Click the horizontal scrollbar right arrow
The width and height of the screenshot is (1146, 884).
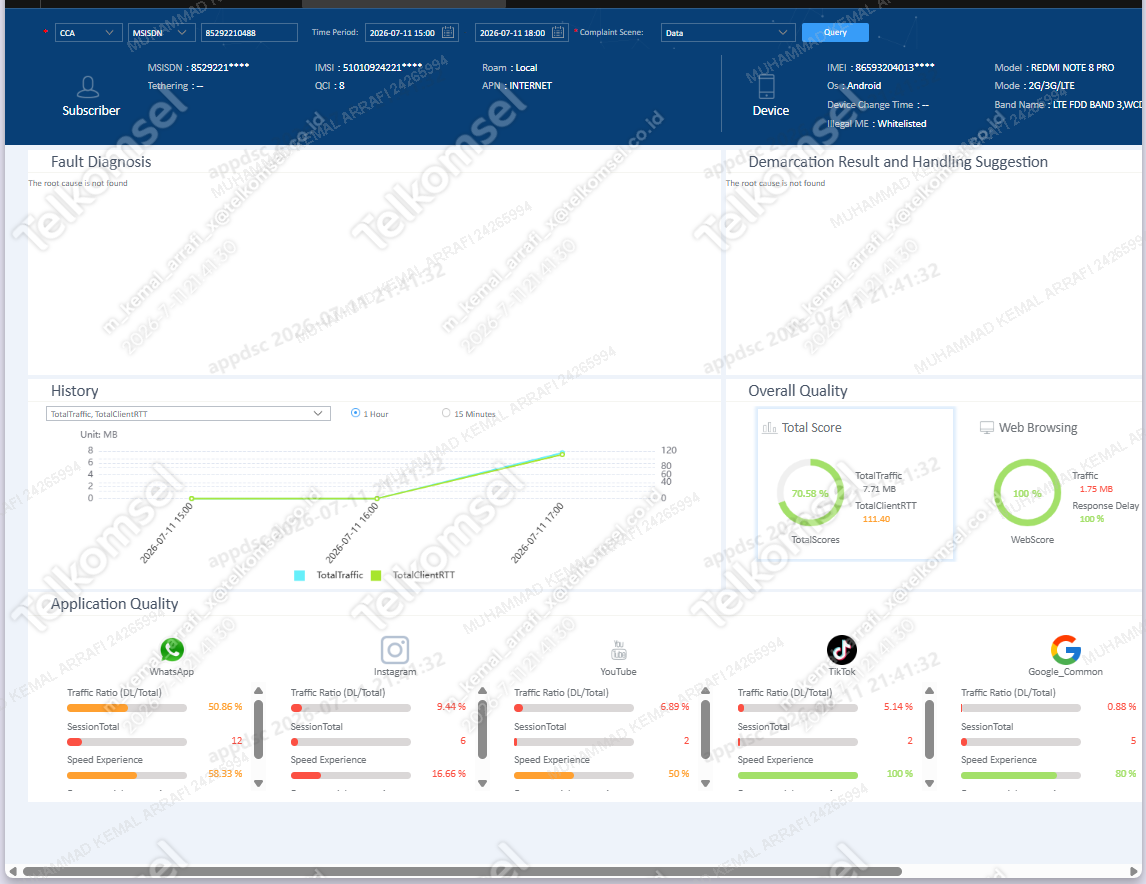1134,871
